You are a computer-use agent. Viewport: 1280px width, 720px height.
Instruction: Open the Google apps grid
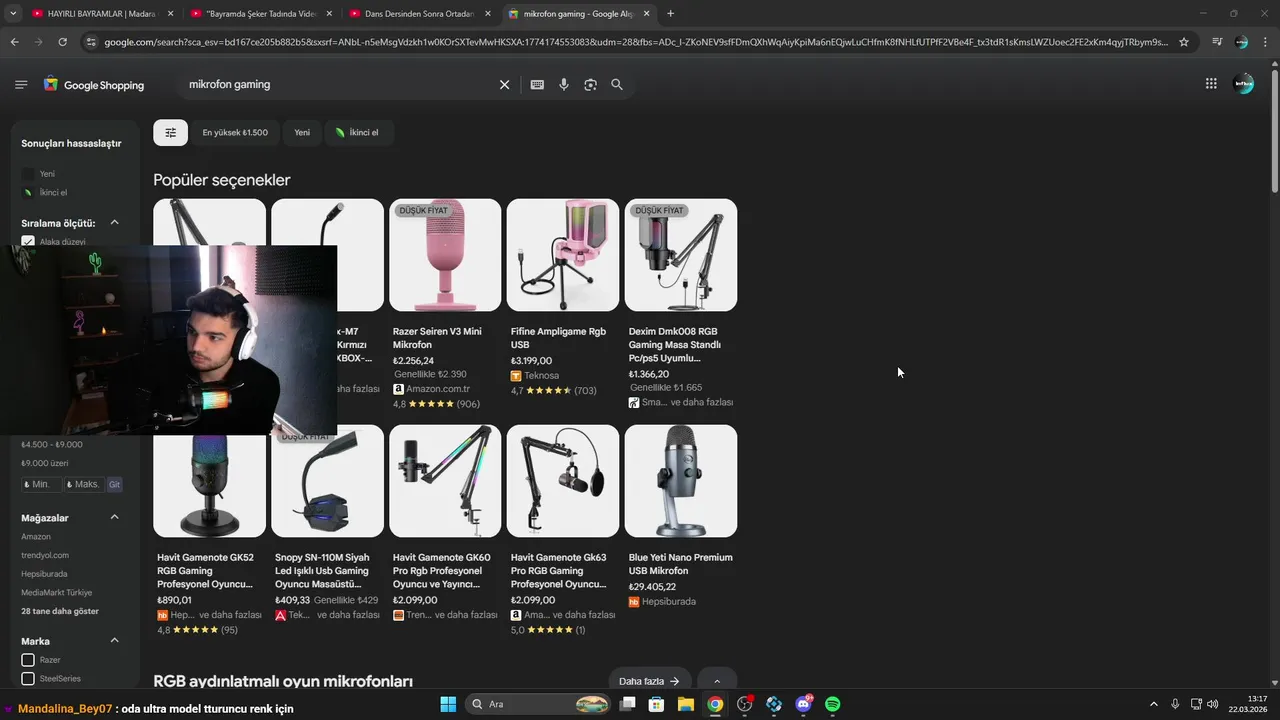coord(1211,84)
